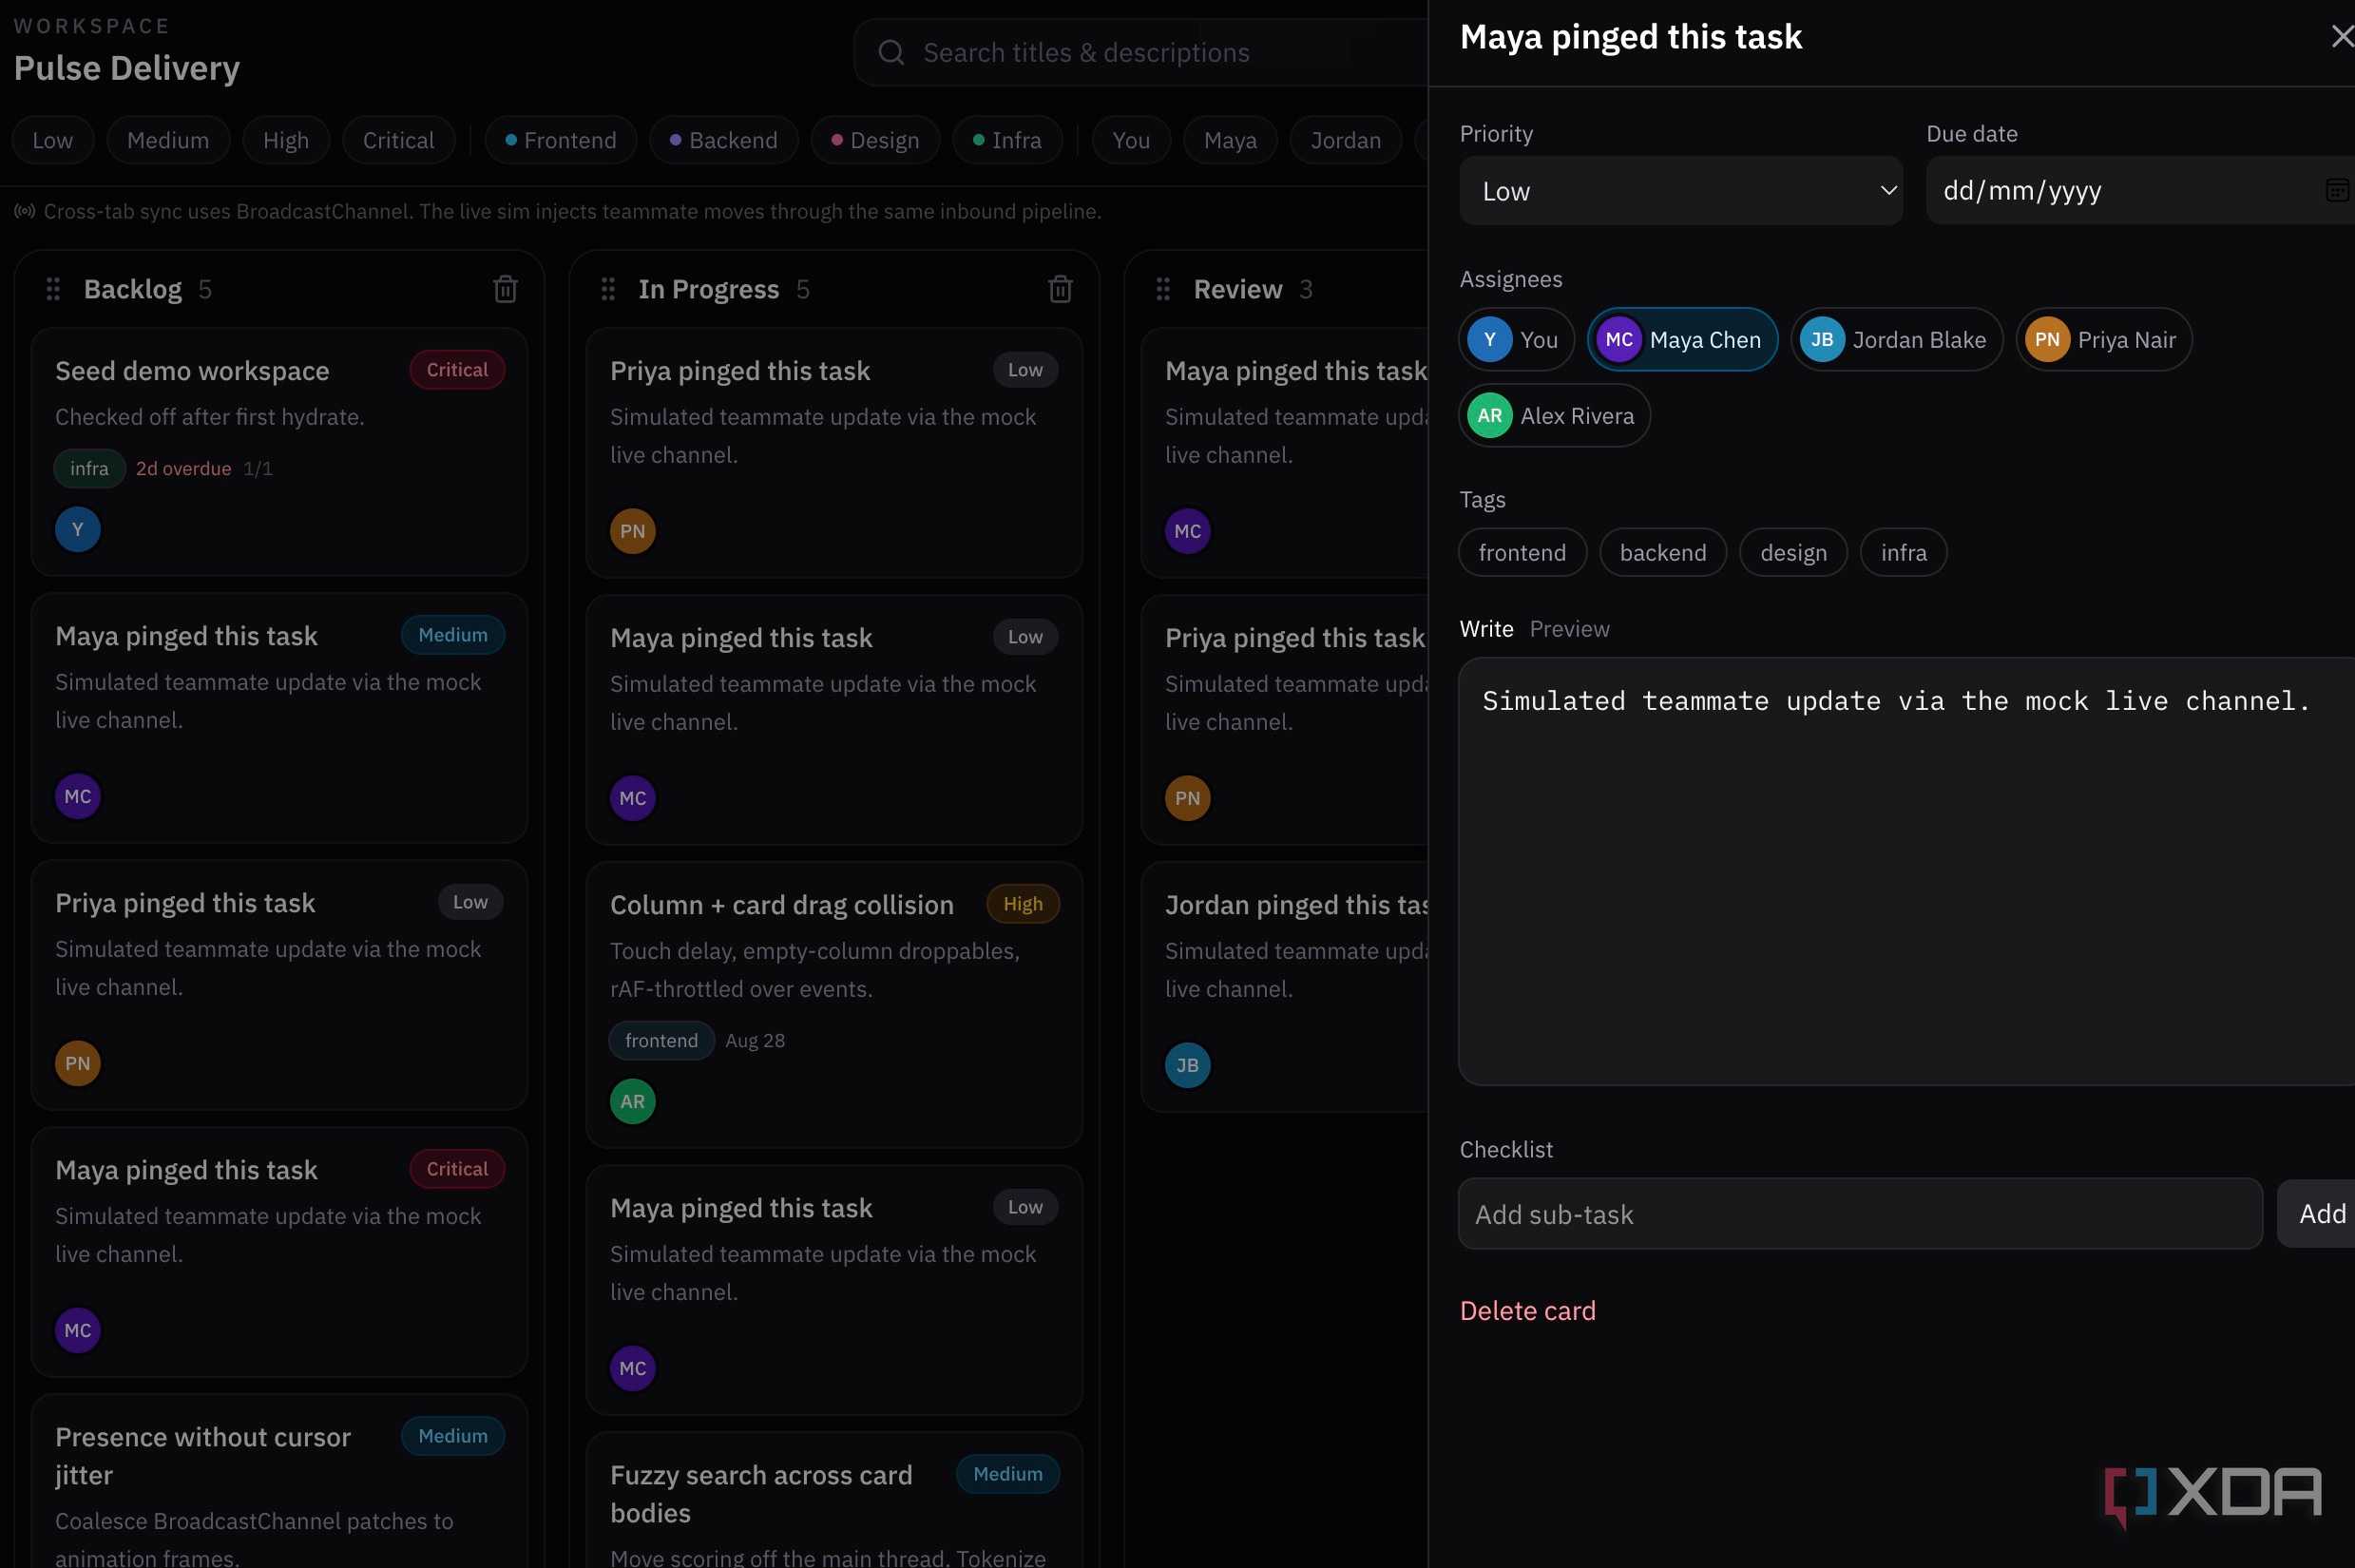Assign the card to You
Image resolution: width=2355 pixels, height=1568 pixels.
point(1516,340)
